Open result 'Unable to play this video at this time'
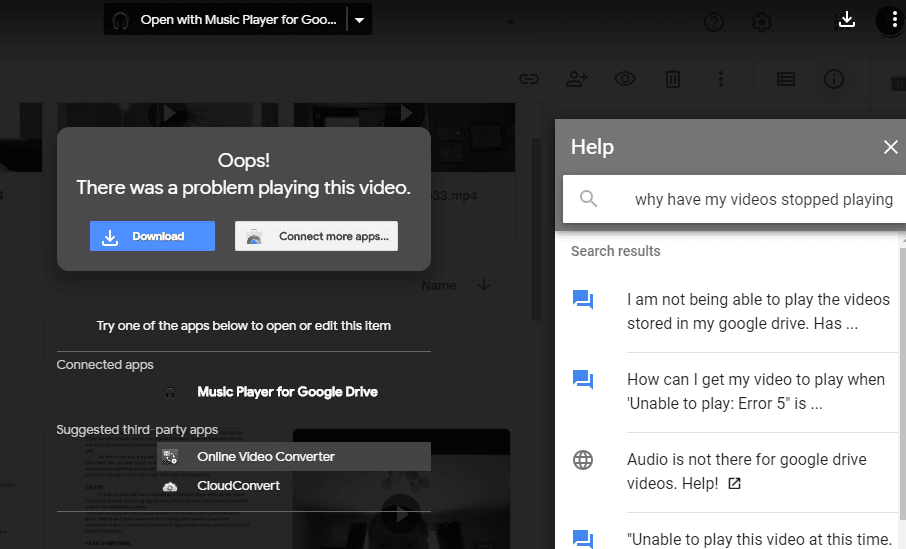Viewport: 906px width, 549px height. (x=759, y=539)
